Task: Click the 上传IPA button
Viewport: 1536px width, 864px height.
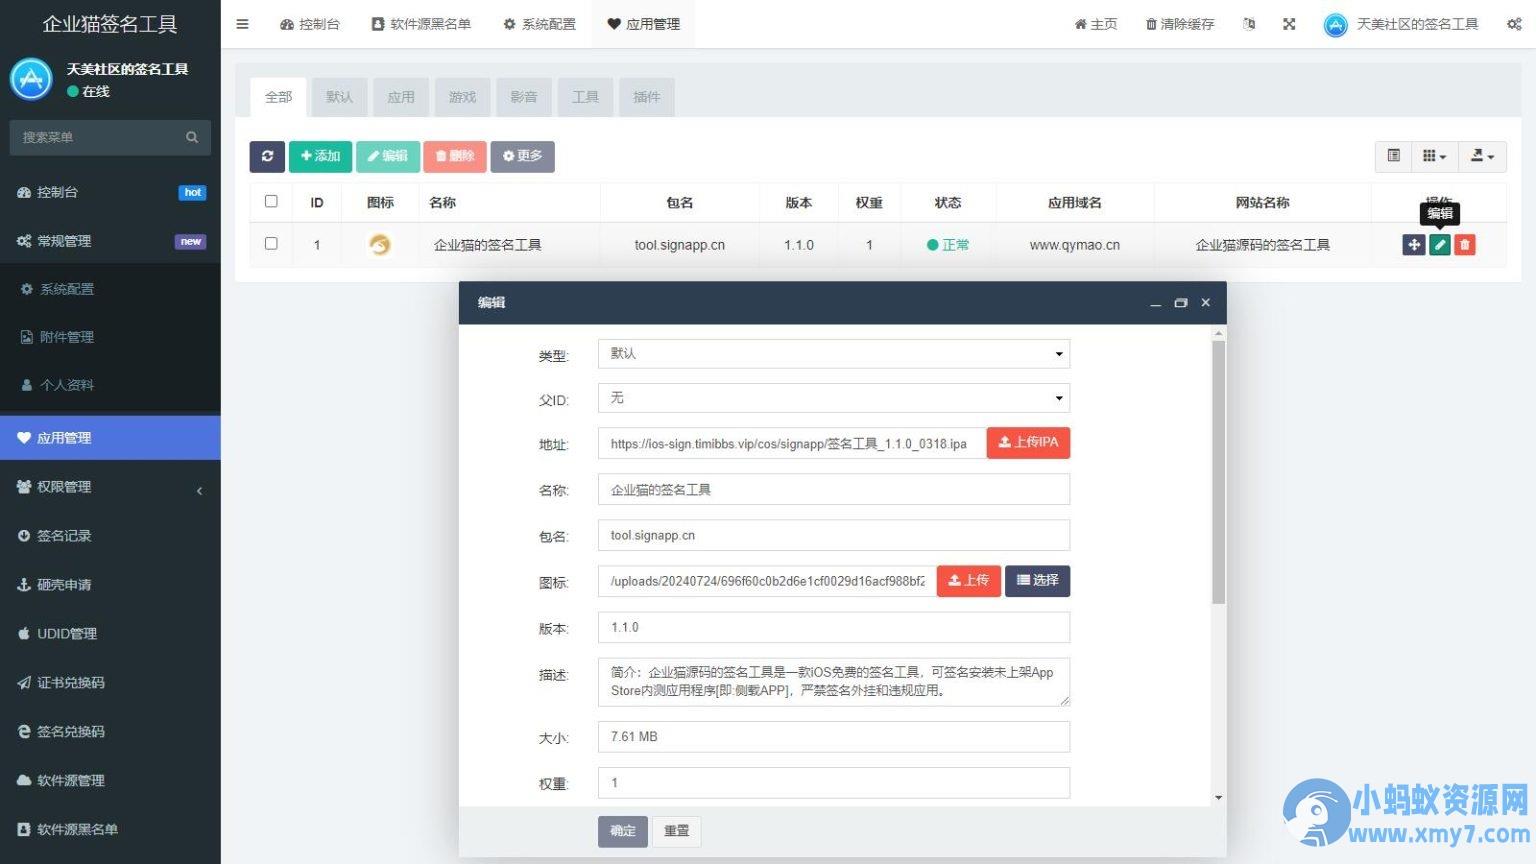Action: tap(1028, 442)
